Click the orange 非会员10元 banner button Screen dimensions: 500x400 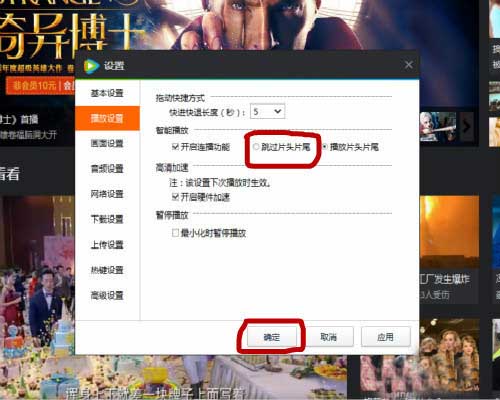41,86
